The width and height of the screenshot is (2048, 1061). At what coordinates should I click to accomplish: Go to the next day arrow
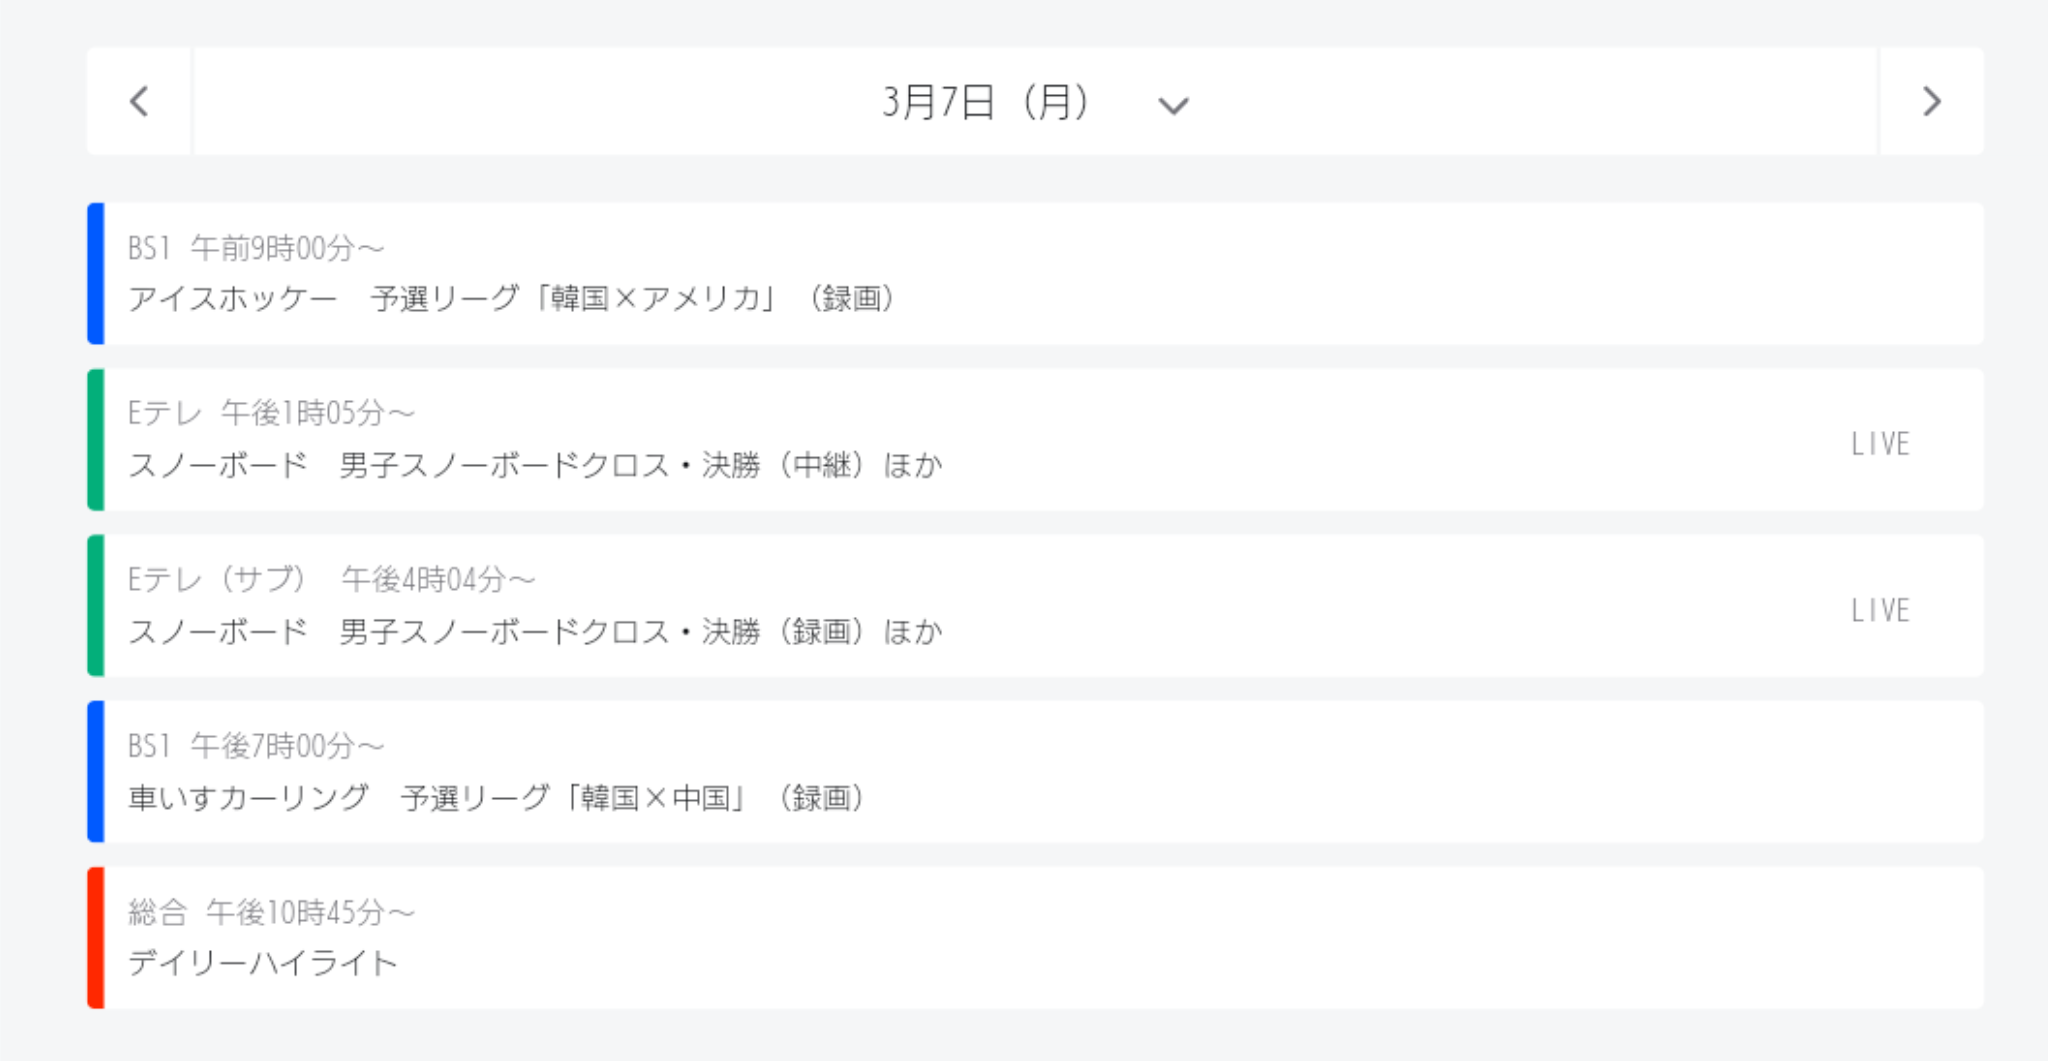point(1932,101)
